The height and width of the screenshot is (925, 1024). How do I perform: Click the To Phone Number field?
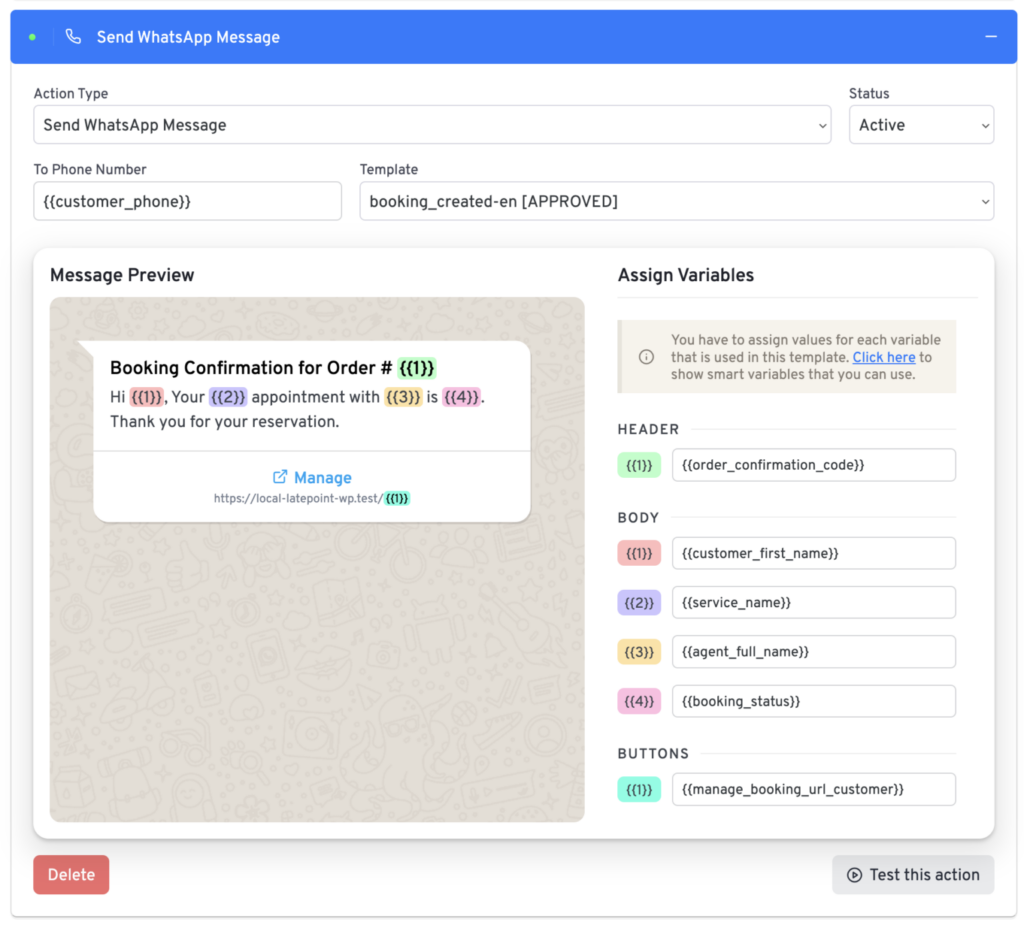pos(188,201)
